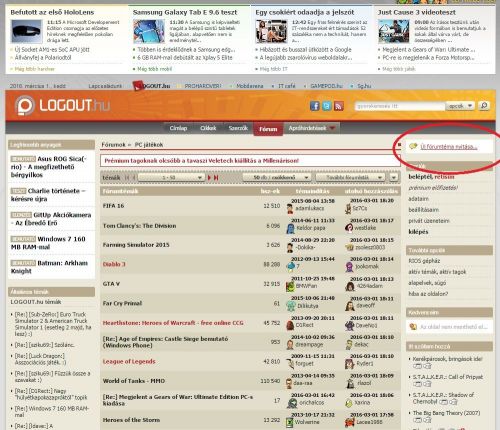This screenshot has width=500, height=430.
Task: Click BMWFan user avatar
Action: click(290, 286)
